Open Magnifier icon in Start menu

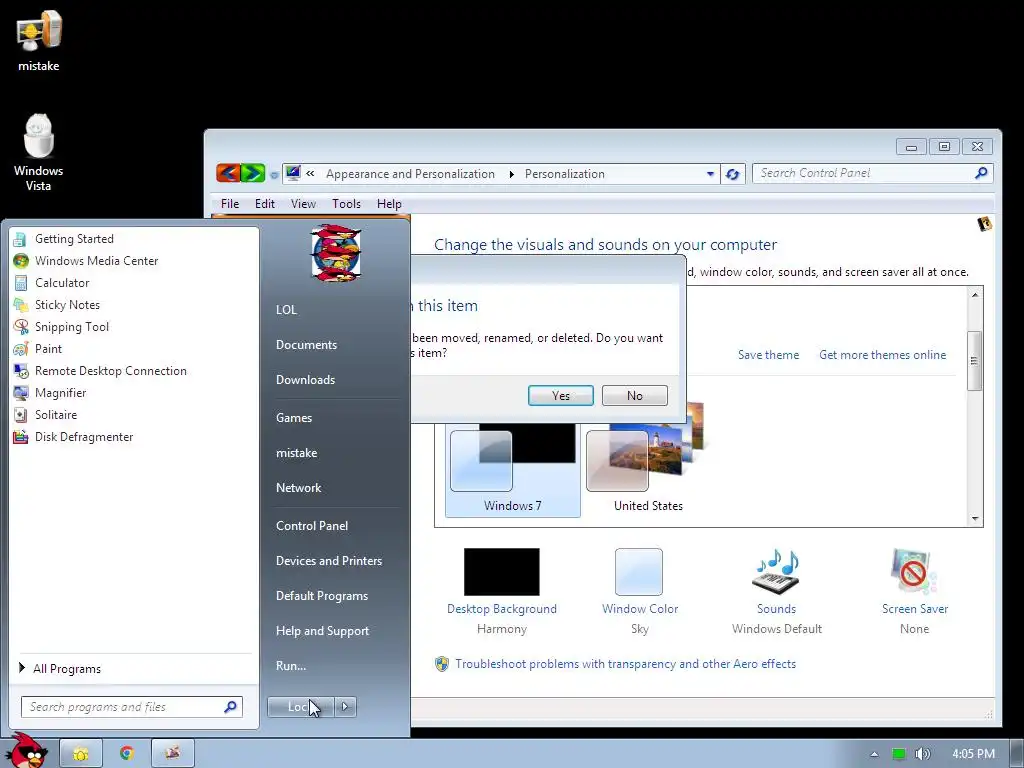click(x=21, y=392)
